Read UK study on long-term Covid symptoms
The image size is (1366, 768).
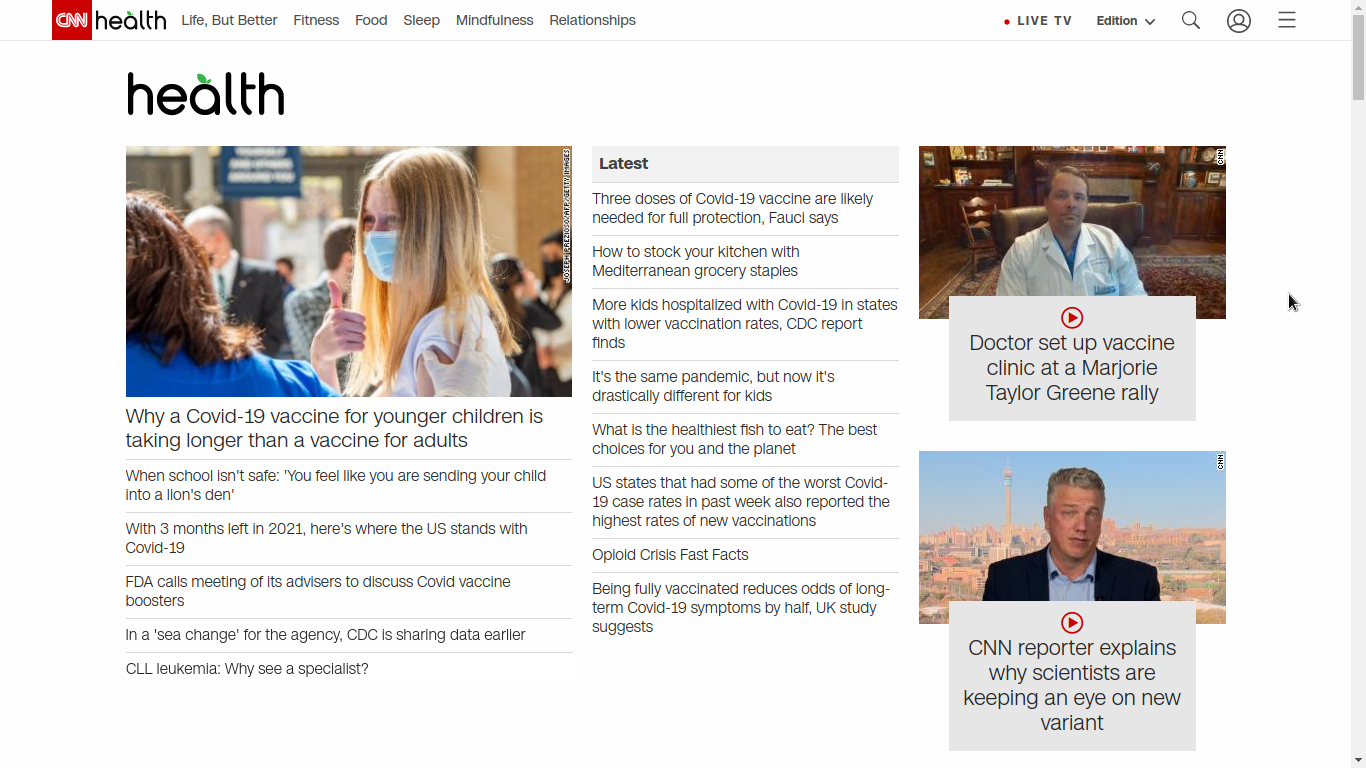[741, 607]
